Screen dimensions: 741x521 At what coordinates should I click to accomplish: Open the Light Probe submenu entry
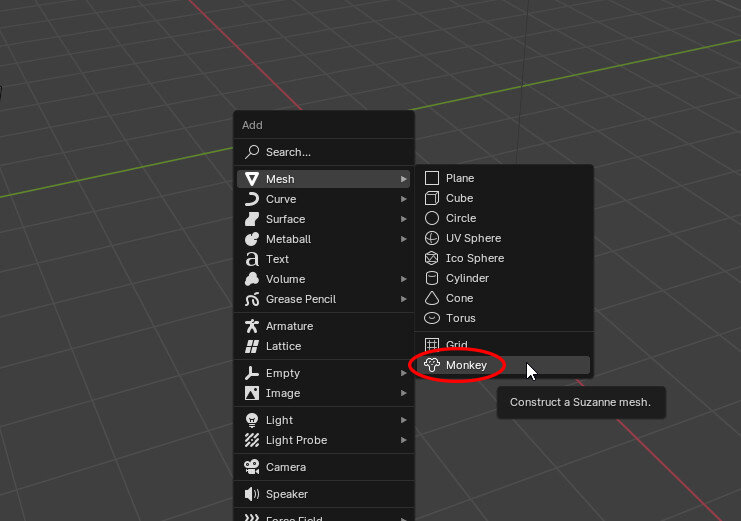[x=324, y=440]
